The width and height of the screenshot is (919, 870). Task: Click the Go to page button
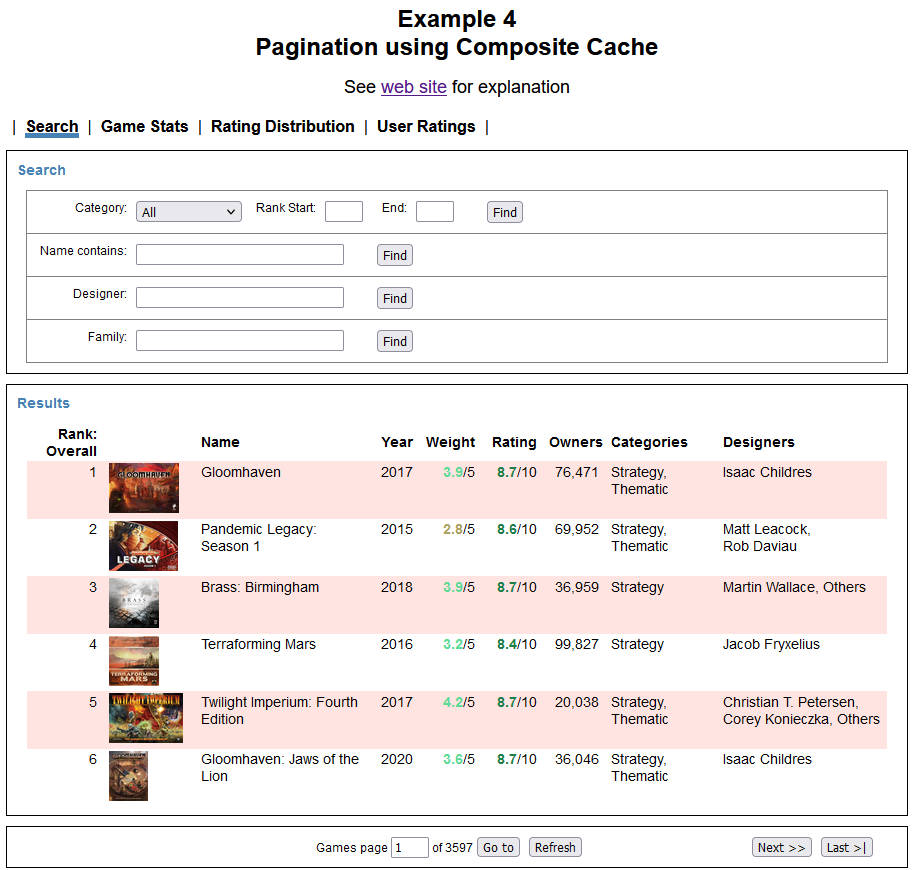tap(498, 847)
